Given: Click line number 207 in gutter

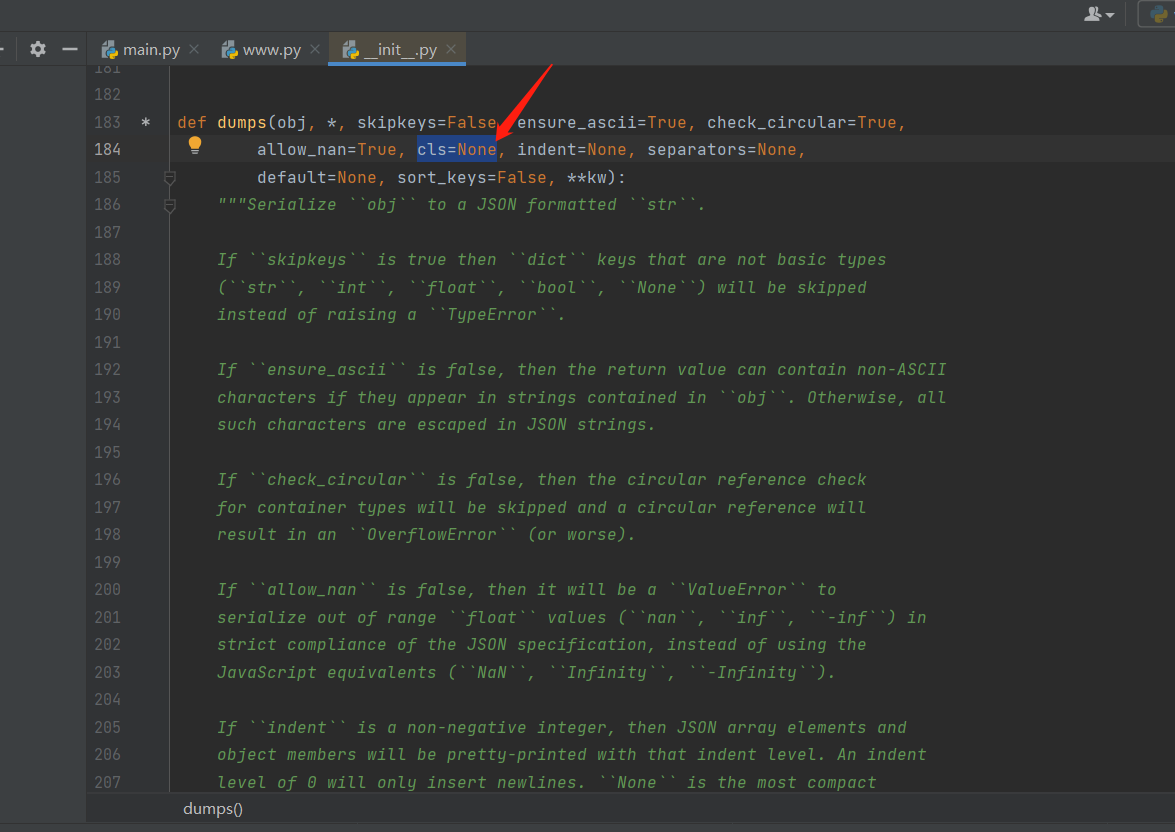Looking at the screenshot, I should (107, 783).
